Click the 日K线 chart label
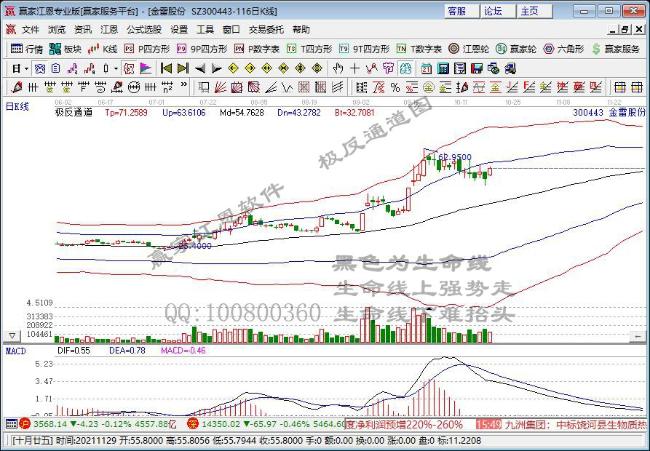This screenshot has height=451, width=650. click(17, 107)
